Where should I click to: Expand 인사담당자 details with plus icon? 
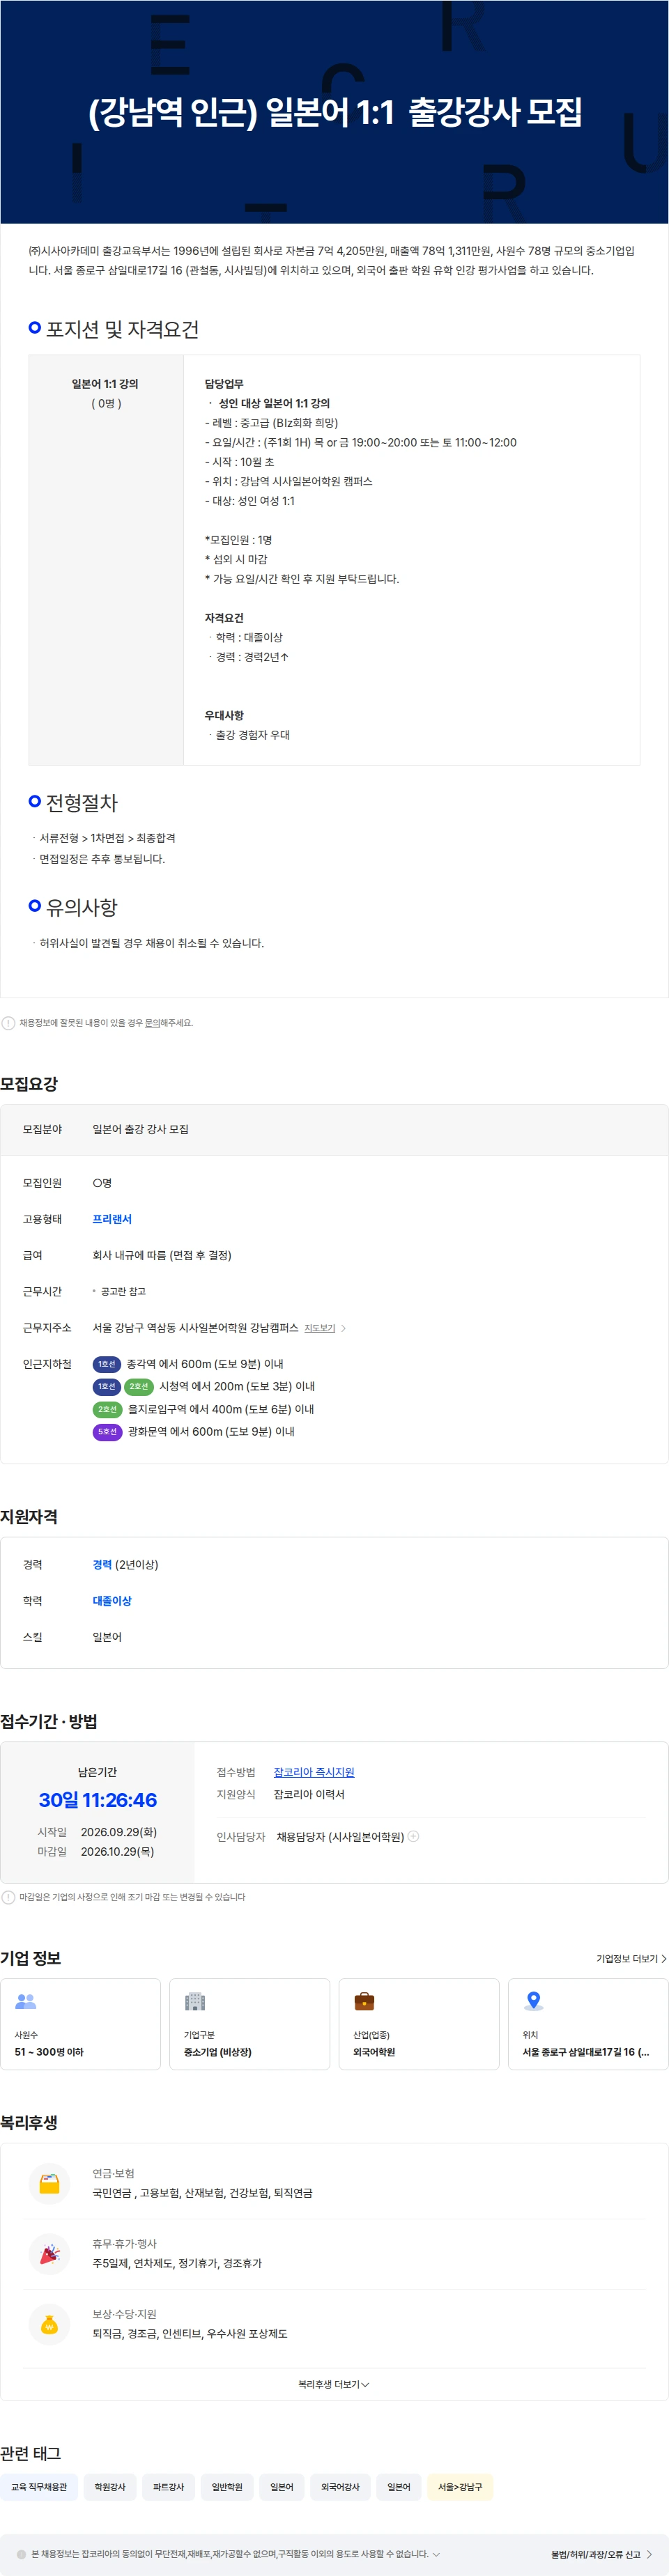coord(414,1836)
